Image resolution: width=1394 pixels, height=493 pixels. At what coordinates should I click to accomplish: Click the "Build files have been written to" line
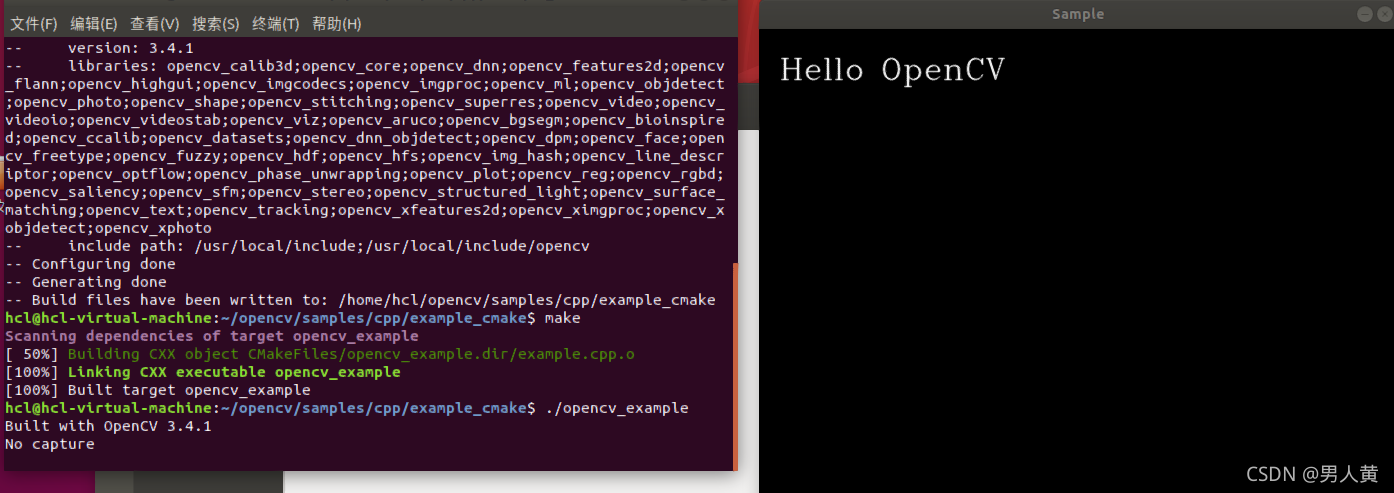[360, 300]
